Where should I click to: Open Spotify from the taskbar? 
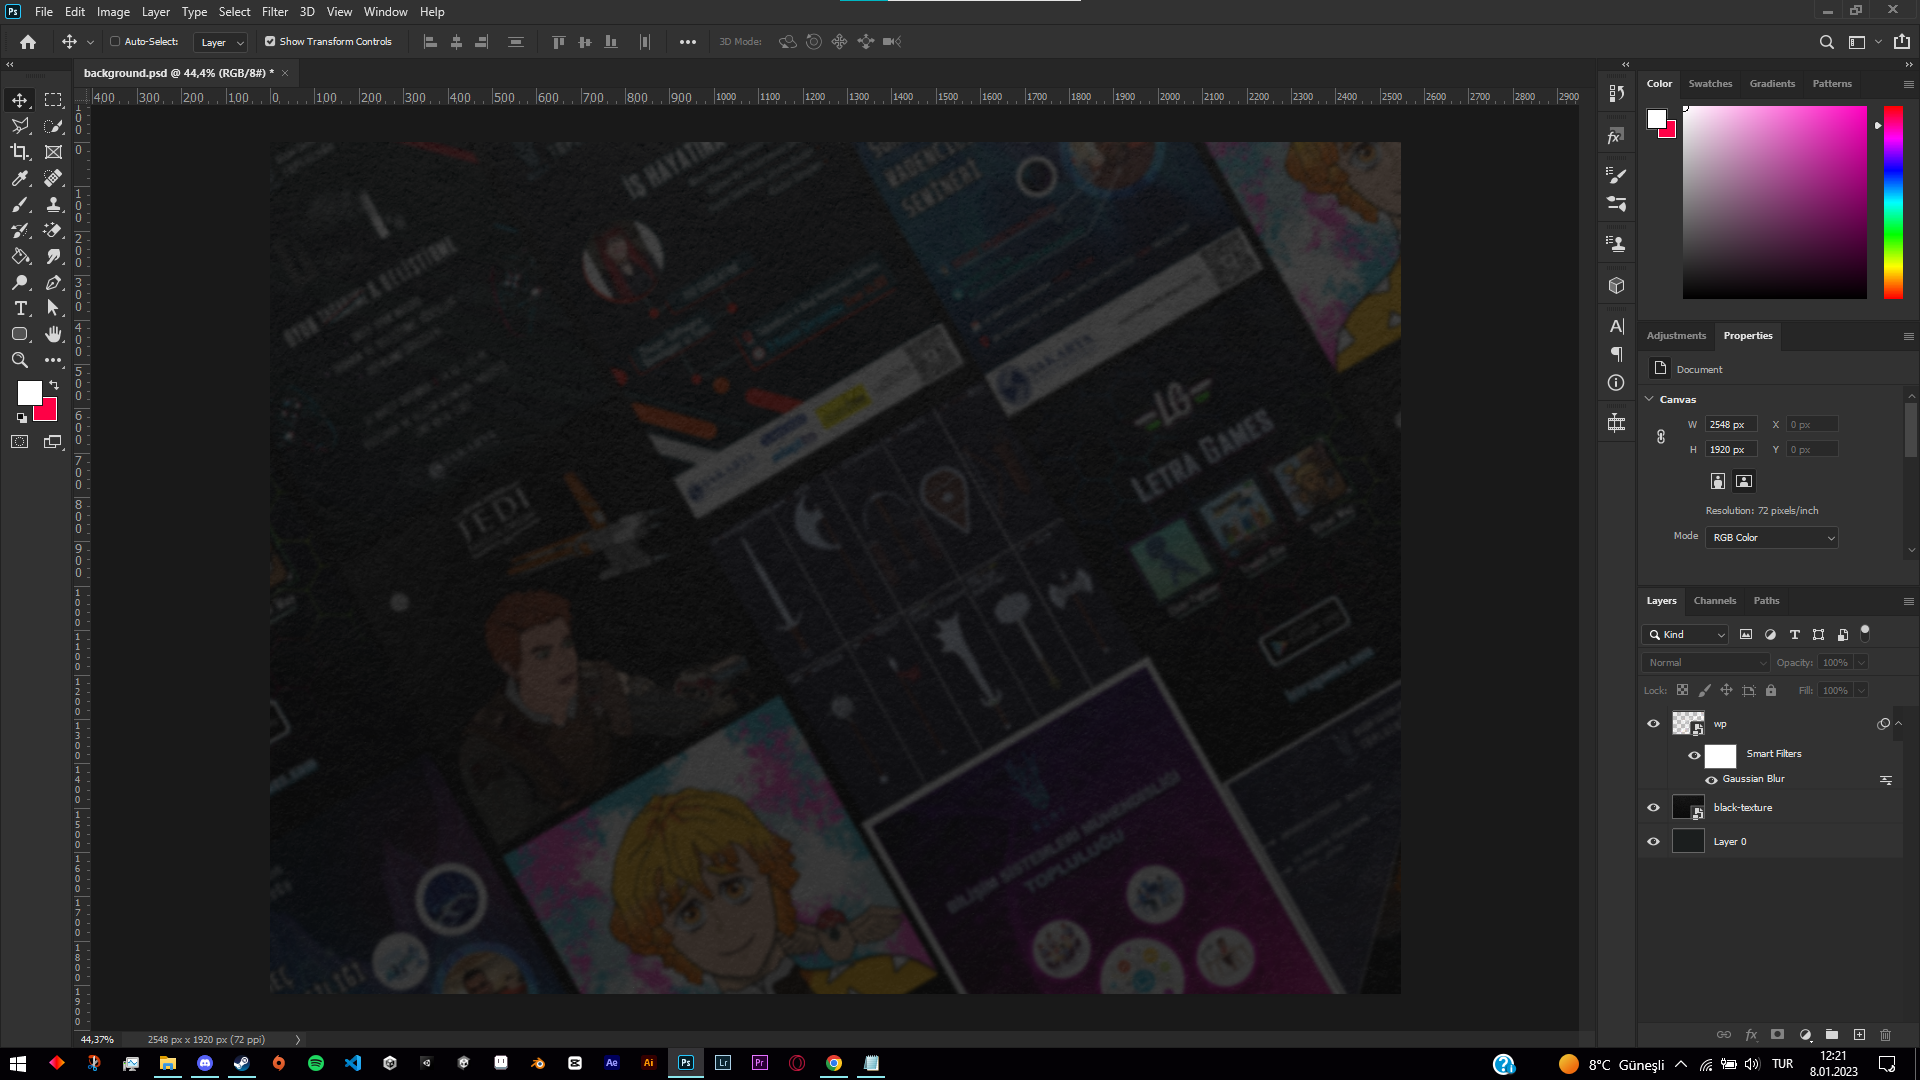tap(316, 1063)
